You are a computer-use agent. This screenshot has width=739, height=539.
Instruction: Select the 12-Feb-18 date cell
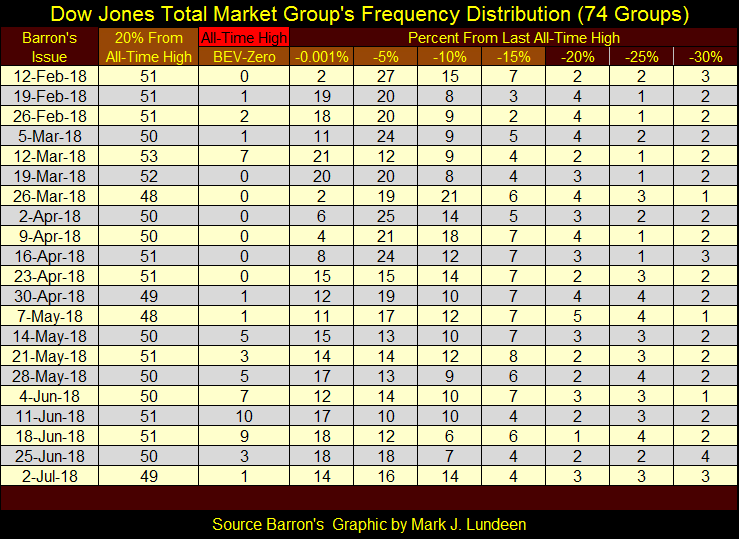[x=50, y=76]
